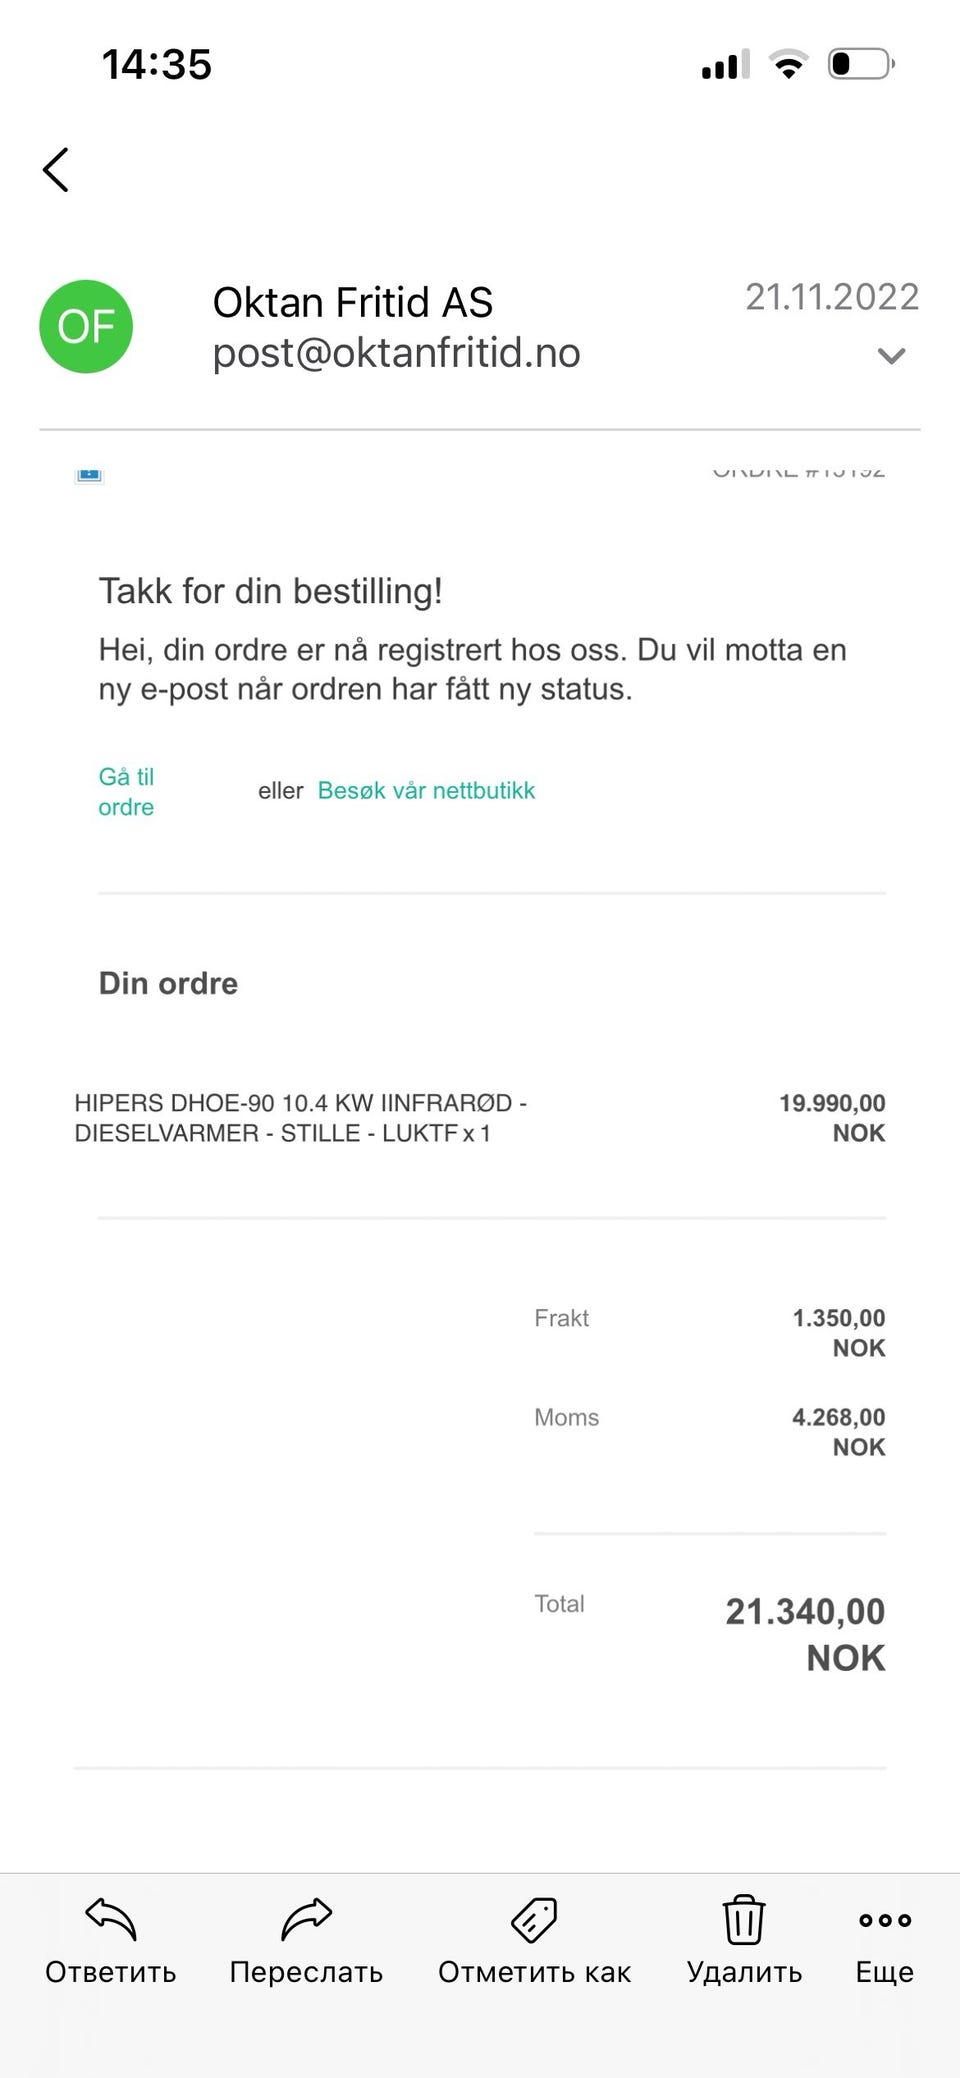Image resolution: width=960 pixels, height=2078 pixels.
Task: Tap the reply arrow icon
Action: pyautogui.click(x=111, y=1918)
